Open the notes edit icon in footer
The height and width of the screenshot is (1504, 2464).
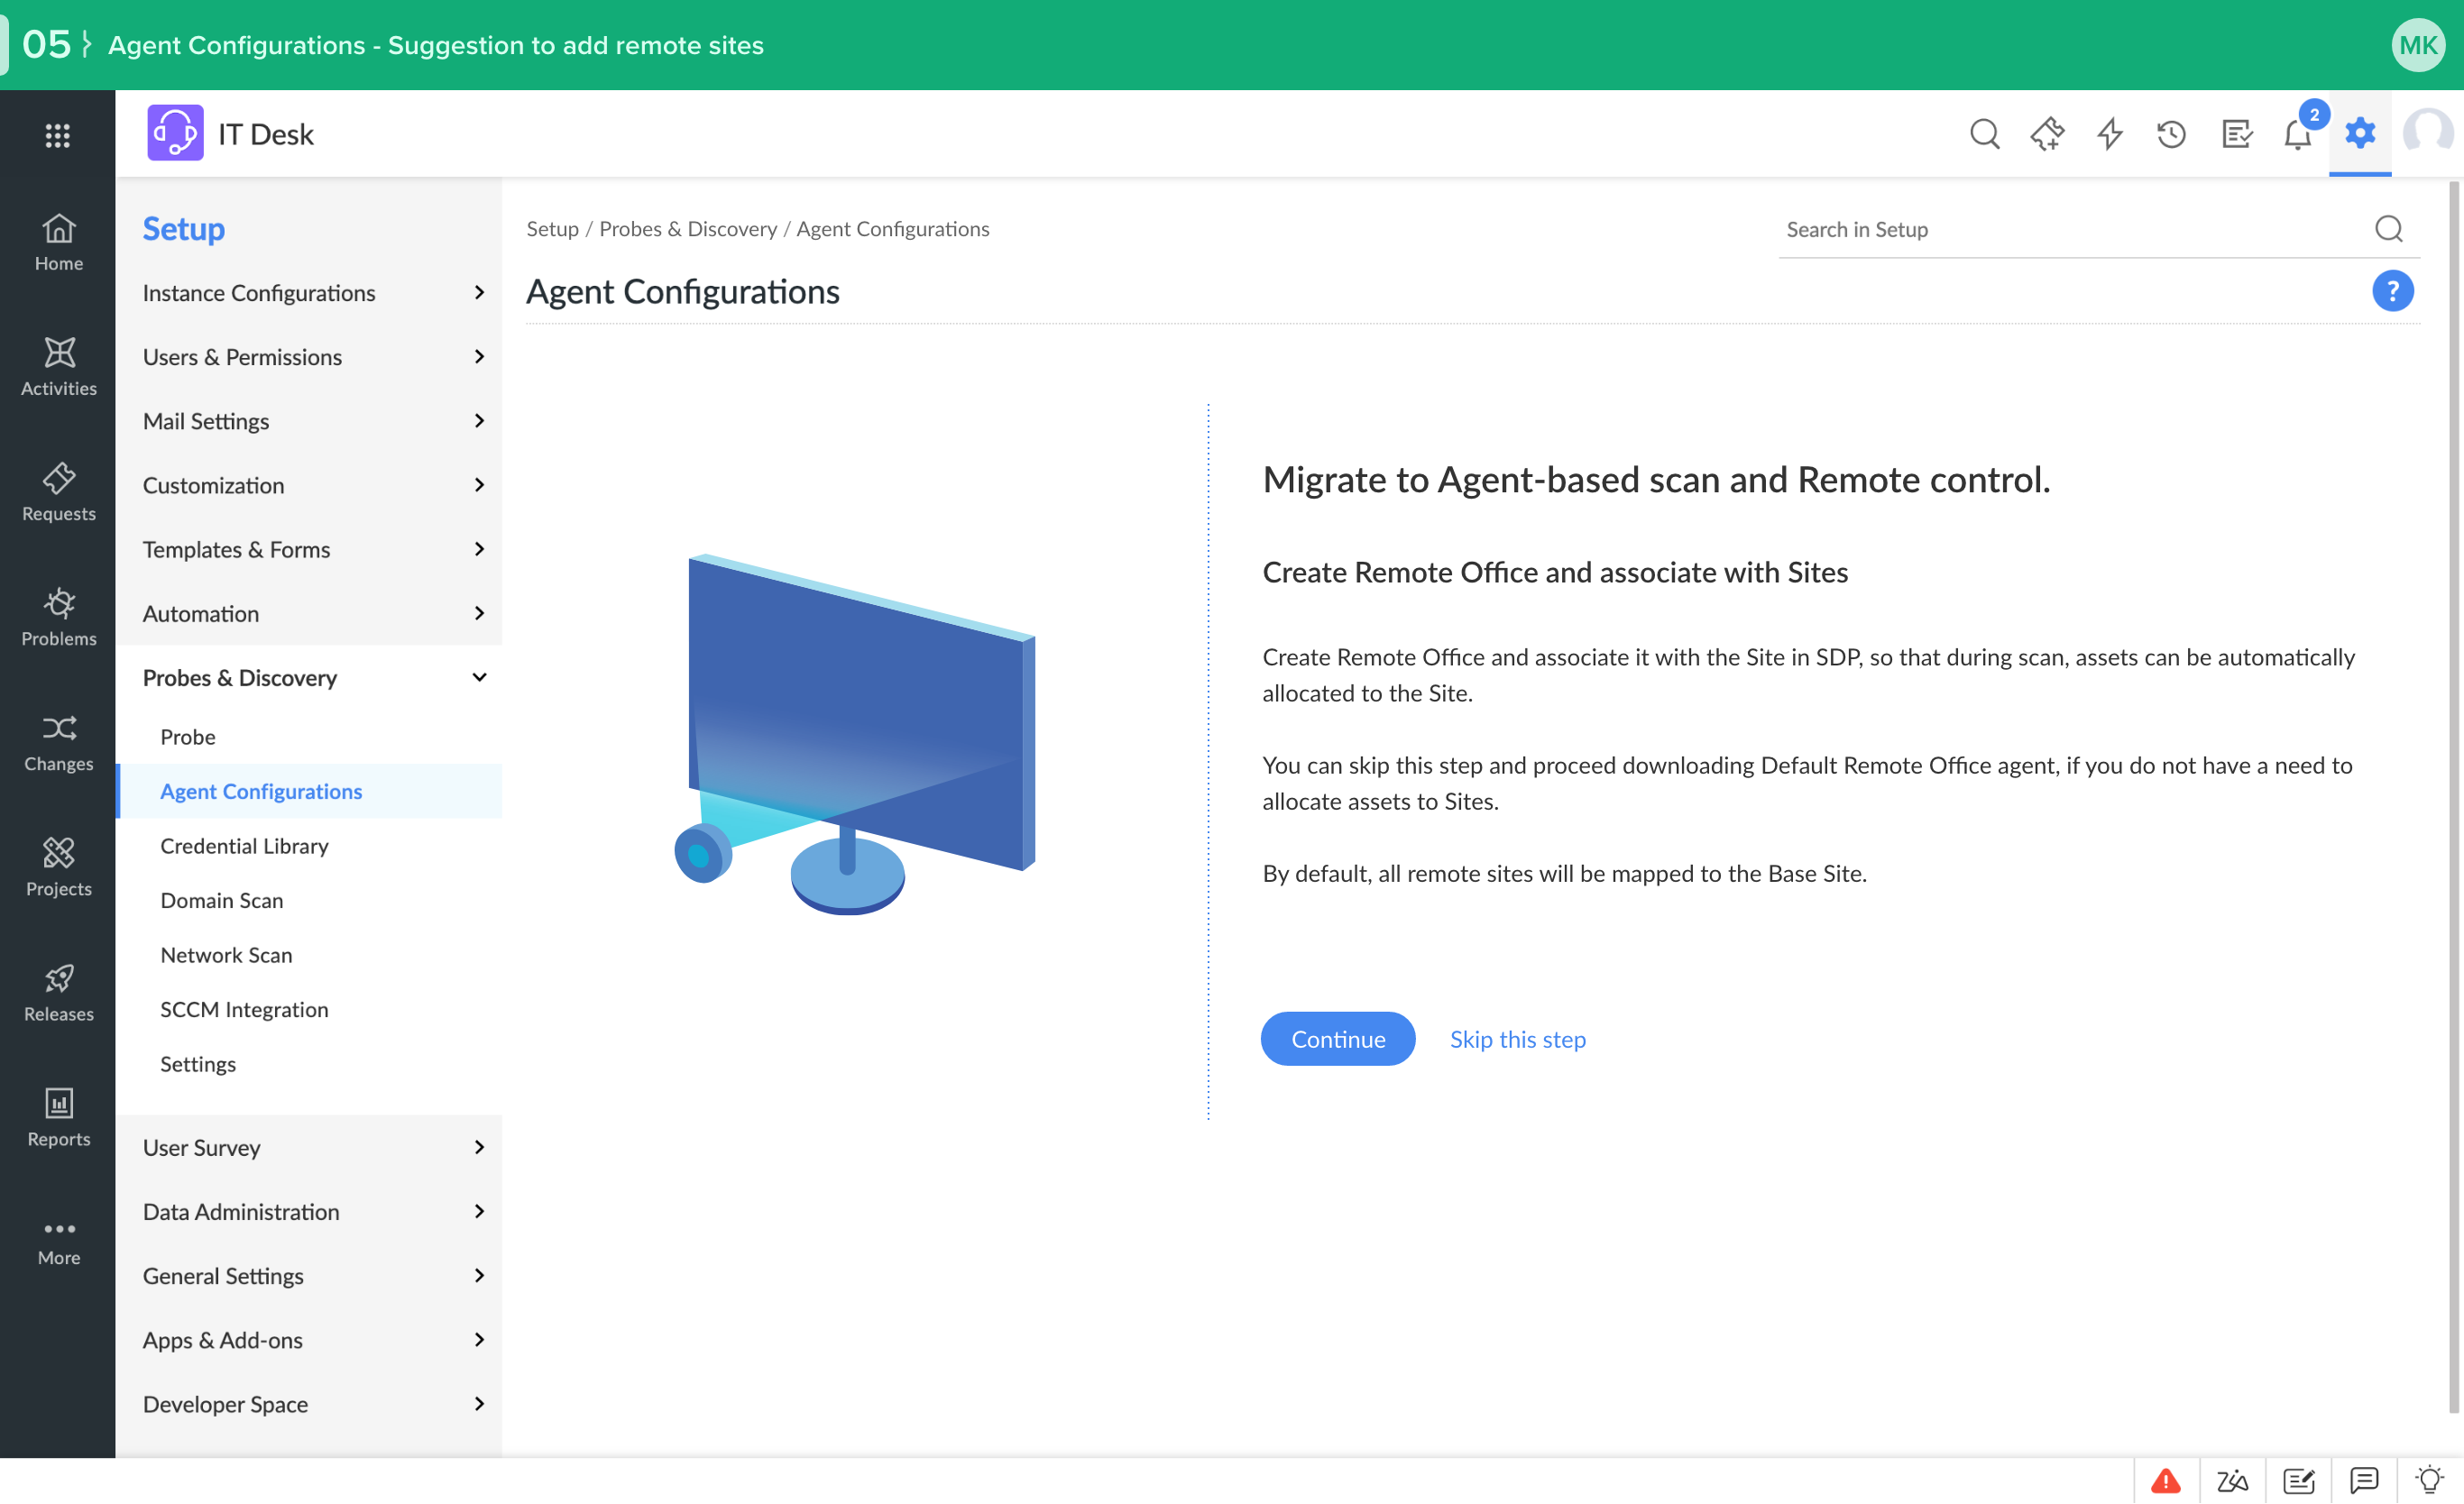pyautogui.click(x=2298, y=1480)
